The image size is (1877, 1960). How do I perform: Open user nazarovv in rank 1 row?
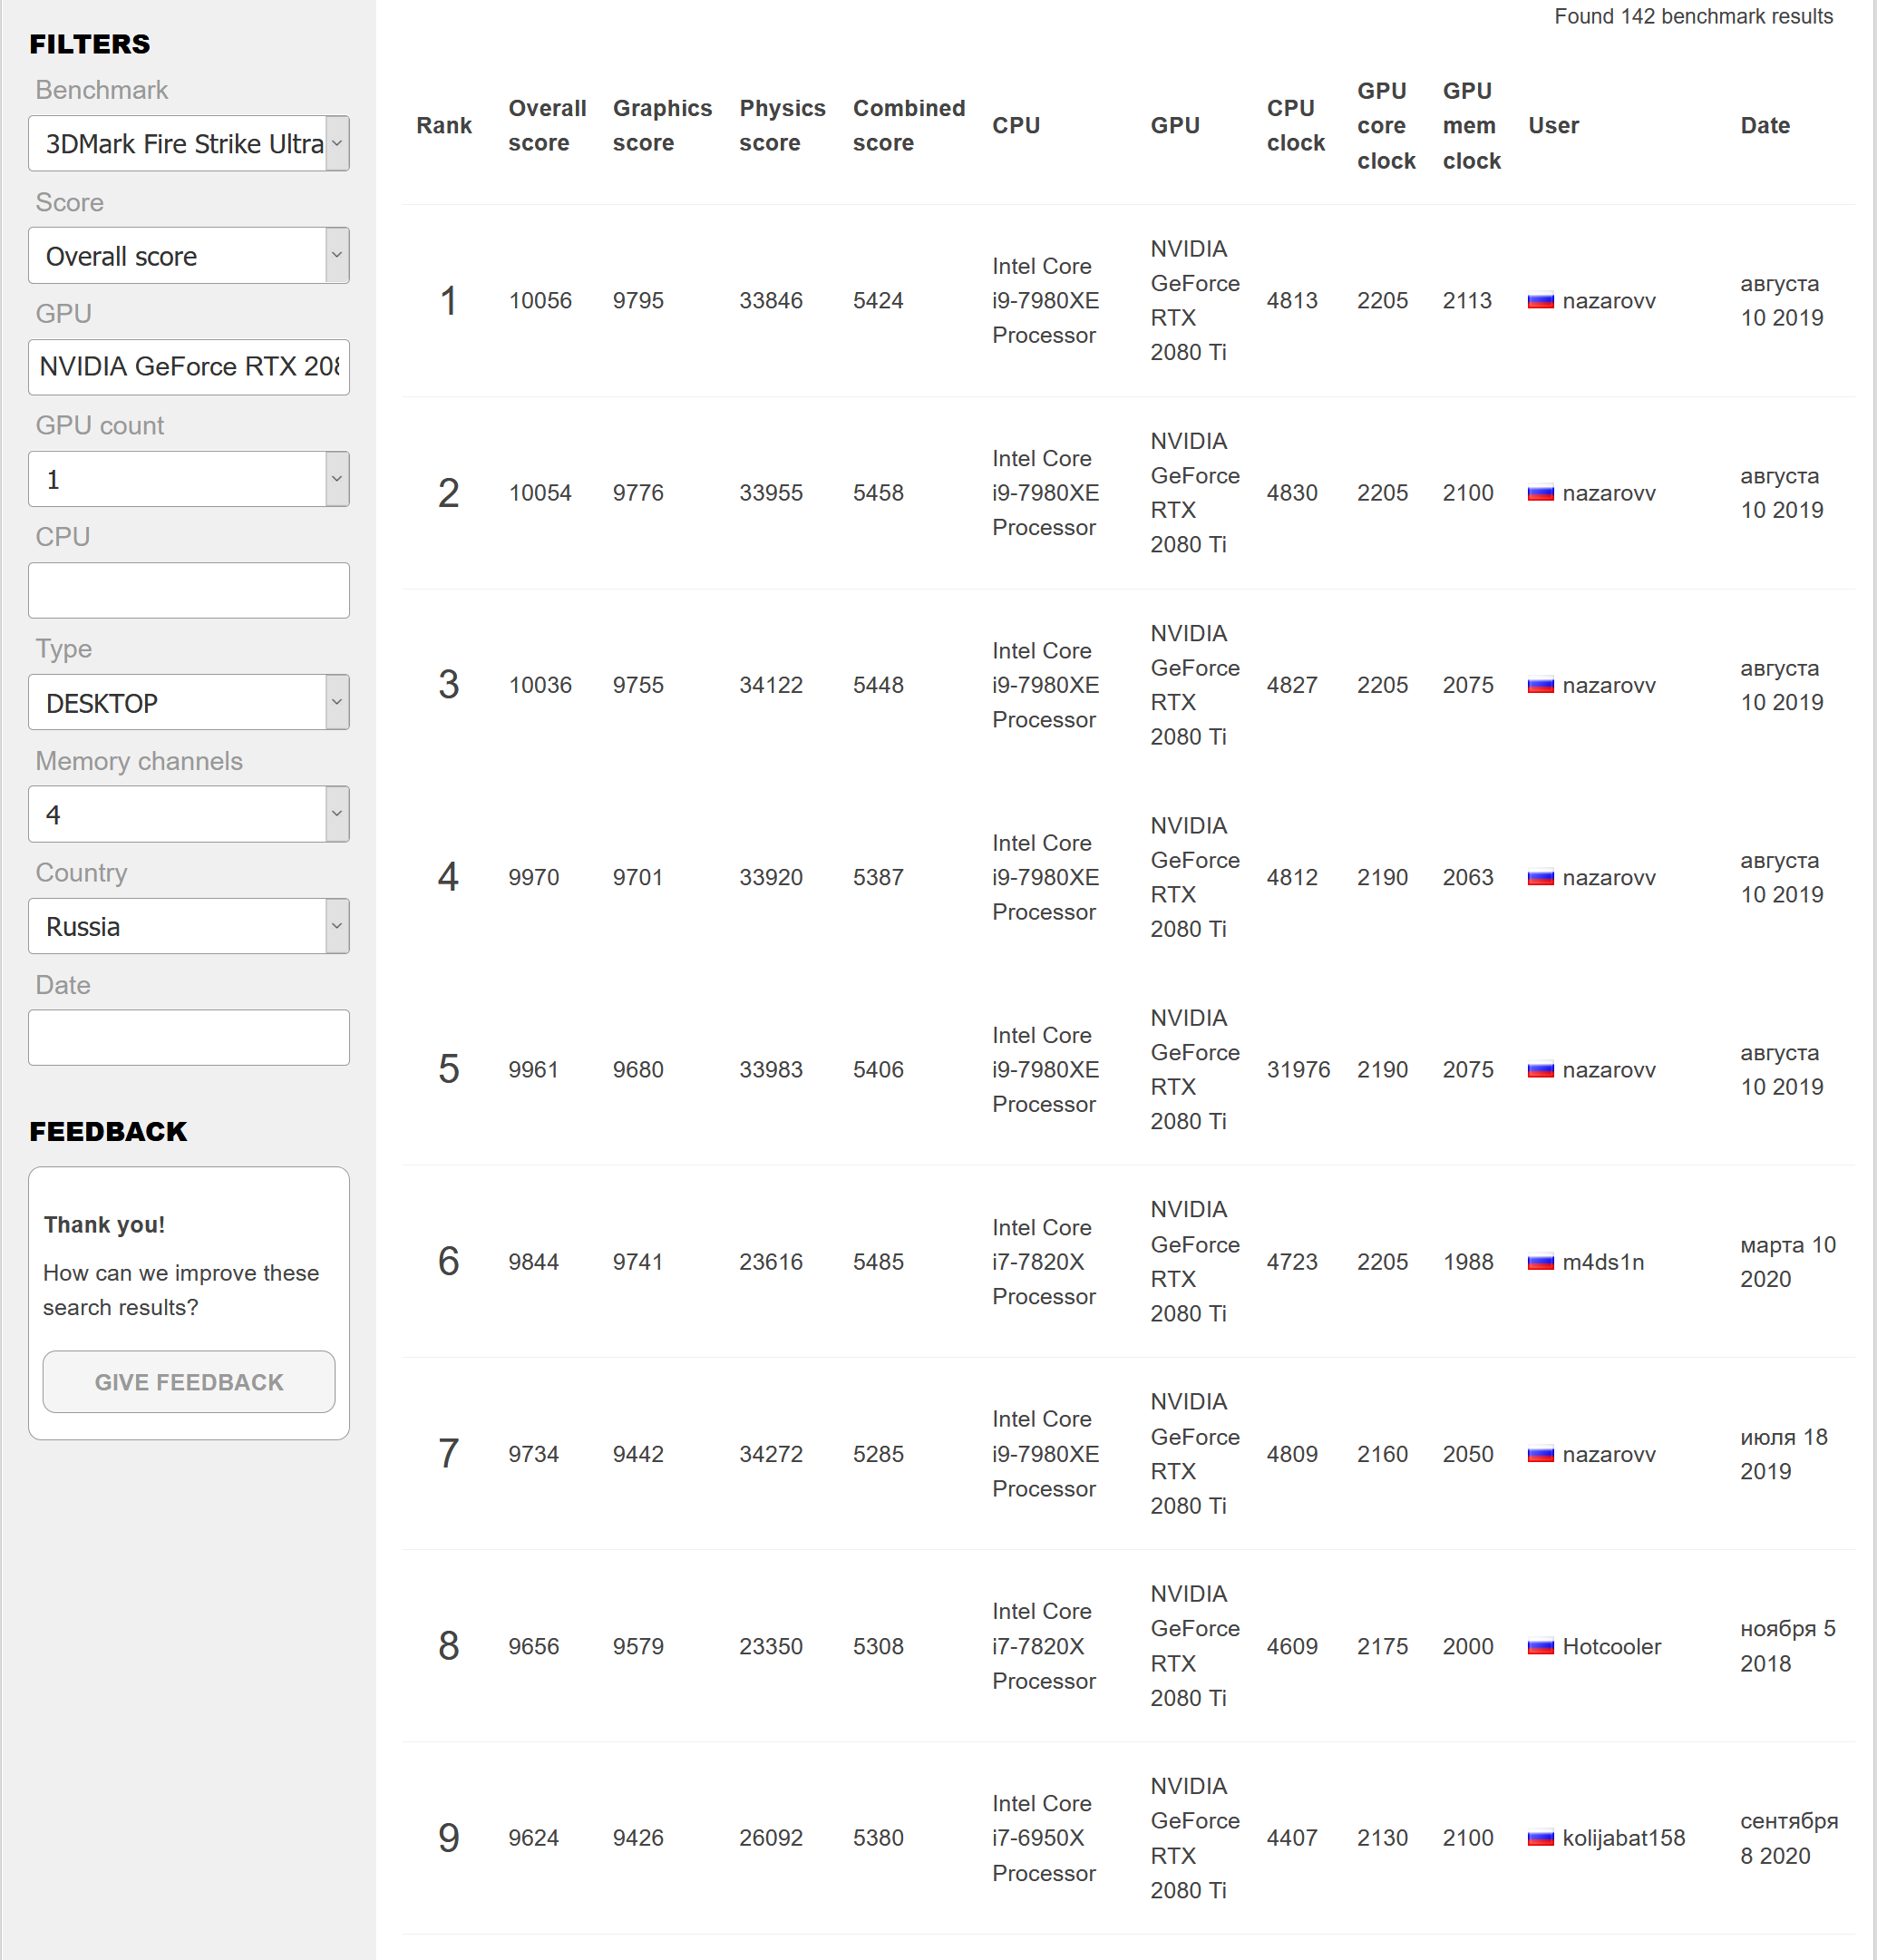[1608, 301]
